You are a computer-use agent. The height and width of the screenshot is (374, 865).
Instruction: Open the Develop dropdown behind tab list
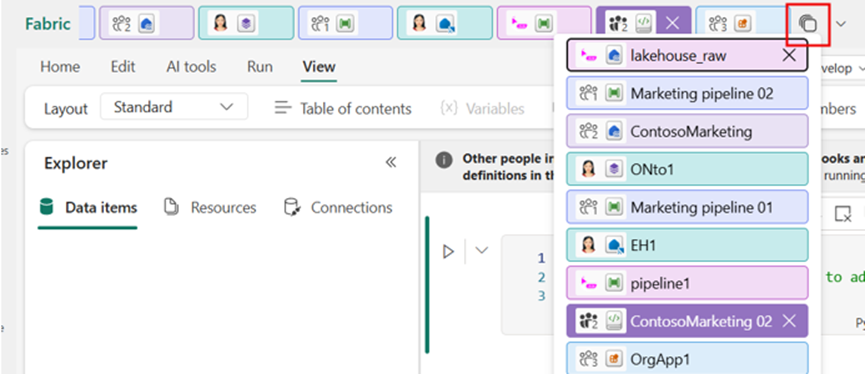coord(842,68)
